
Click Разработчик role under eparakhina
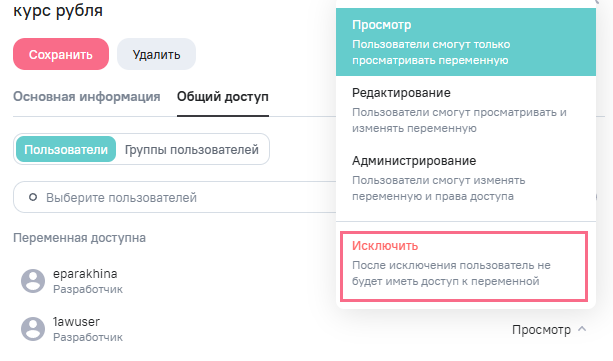click(x=88, y=289)
